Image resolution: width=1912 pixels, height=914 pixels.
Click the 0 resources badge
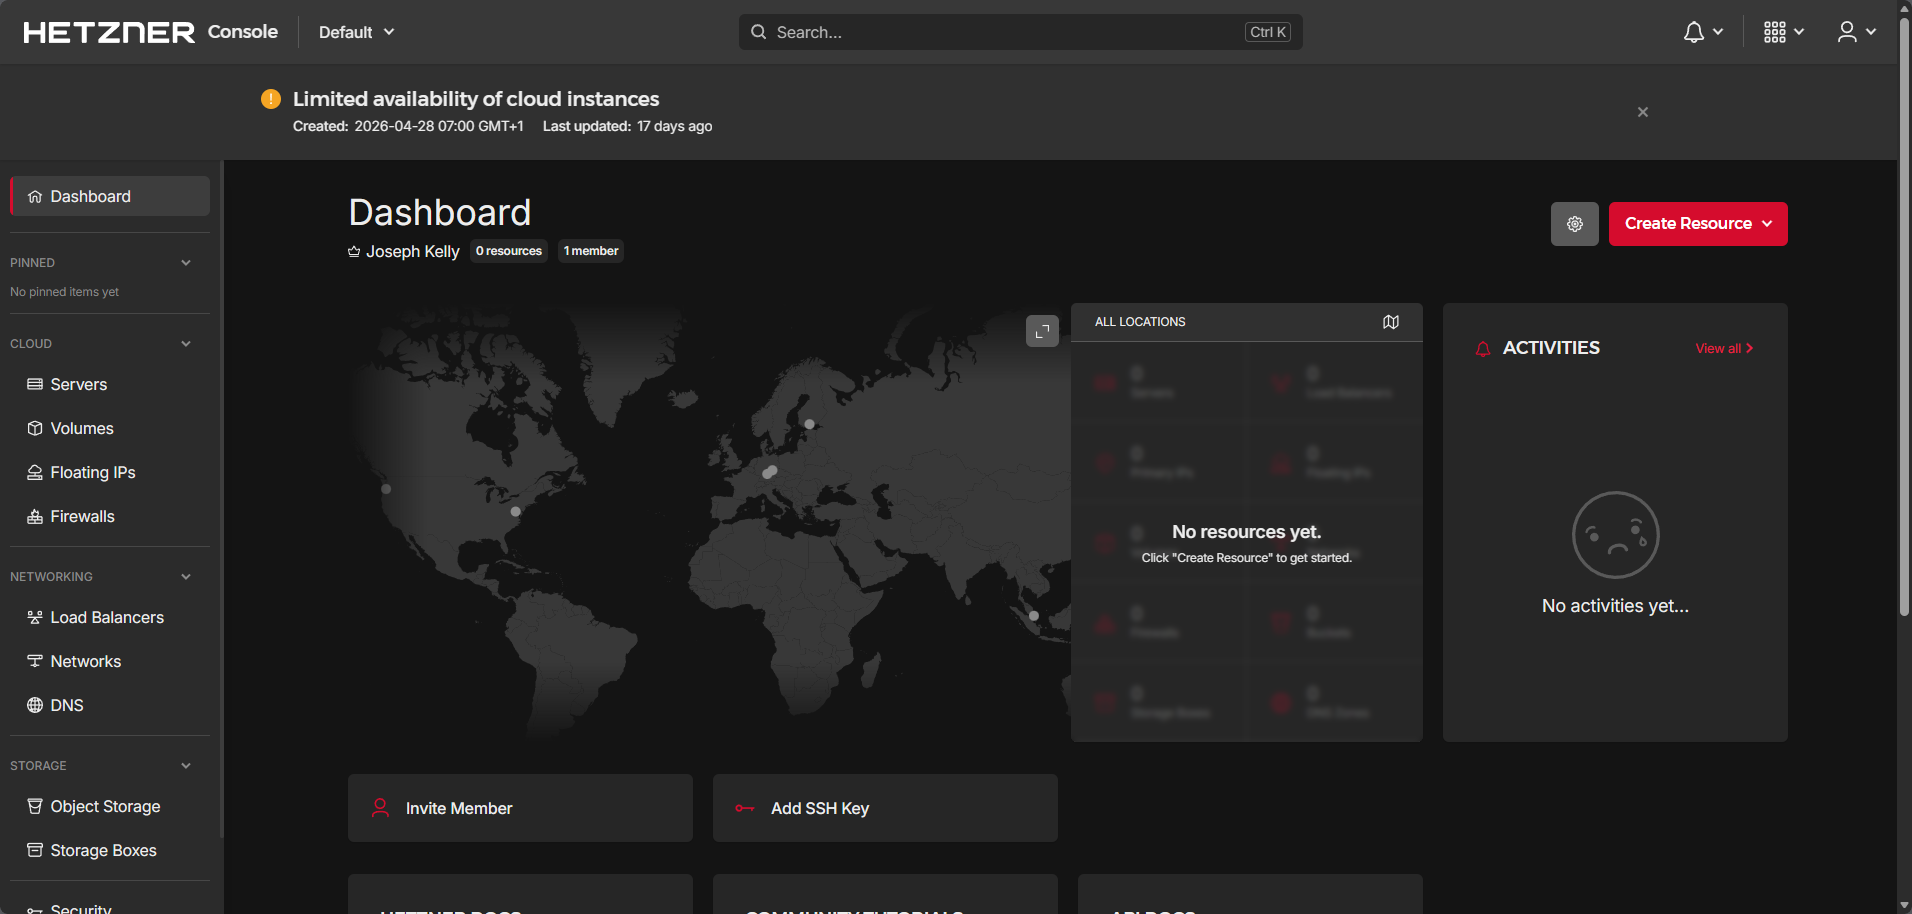(509, 251)
